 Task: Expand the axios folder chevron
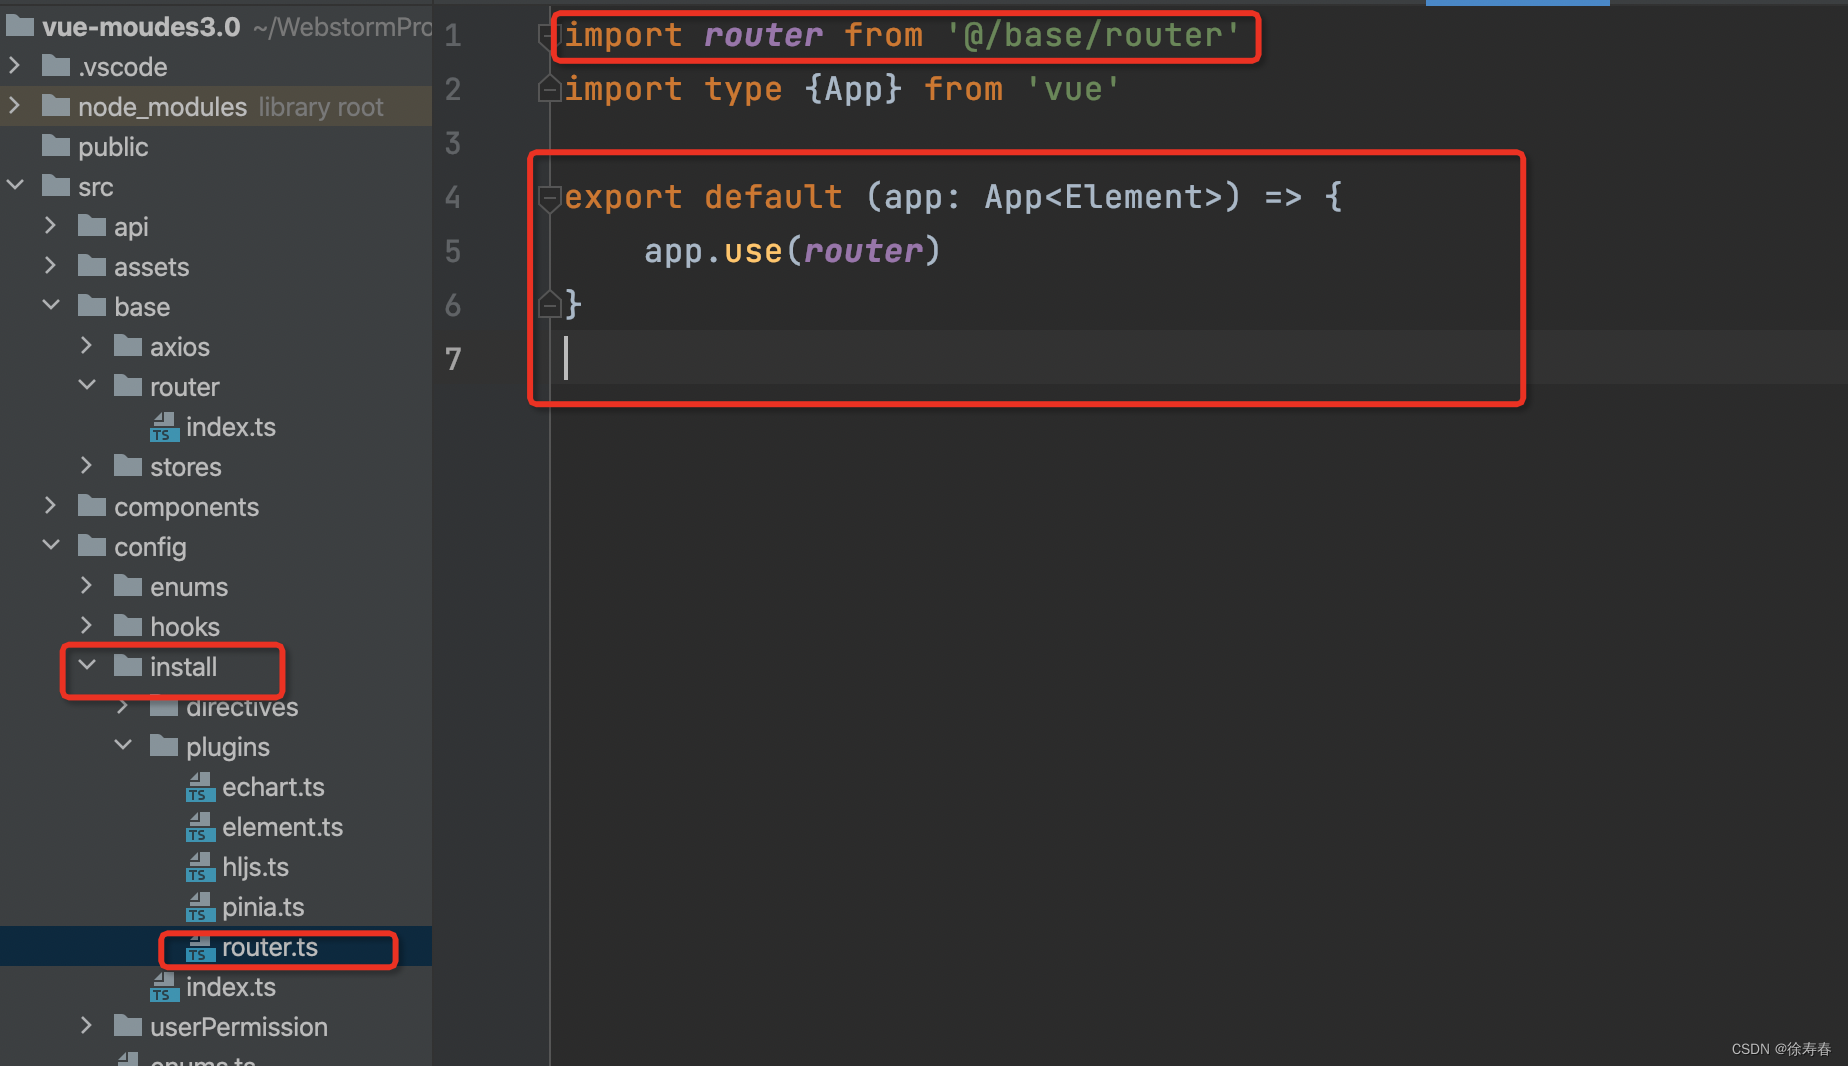point(87,346)
